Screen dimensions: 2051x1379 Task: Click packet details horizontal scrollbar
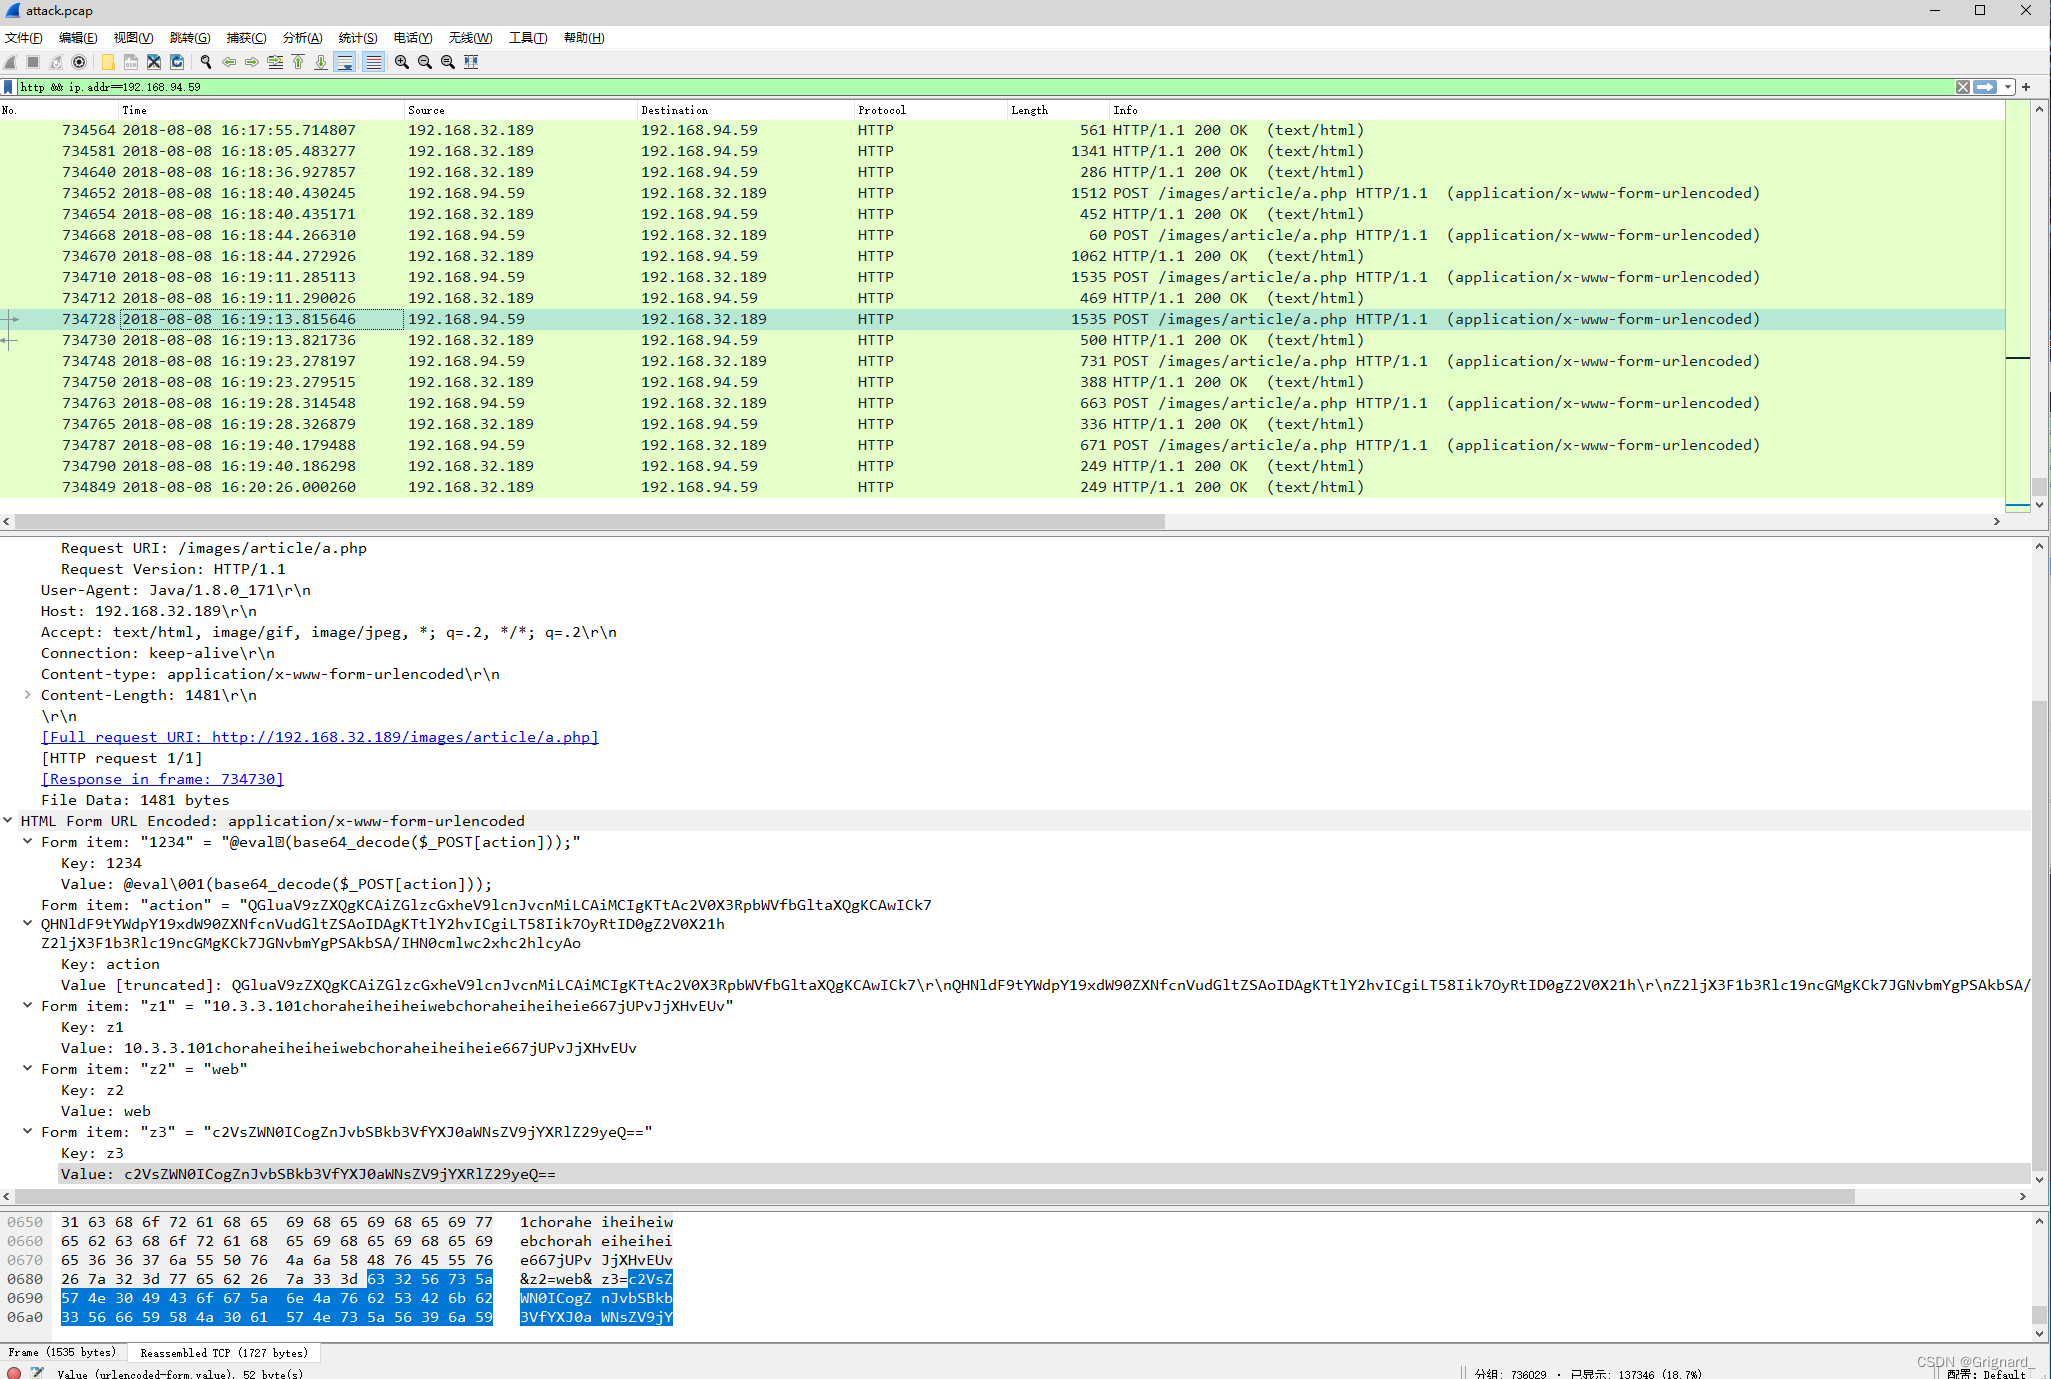935,1196
